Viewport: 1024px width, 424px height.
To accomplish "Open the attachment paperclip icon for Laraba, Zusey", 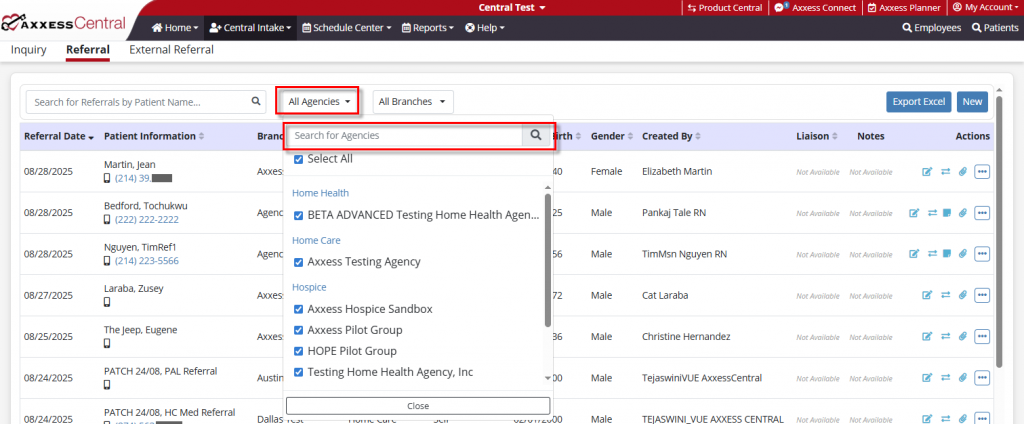I will 963,295.
